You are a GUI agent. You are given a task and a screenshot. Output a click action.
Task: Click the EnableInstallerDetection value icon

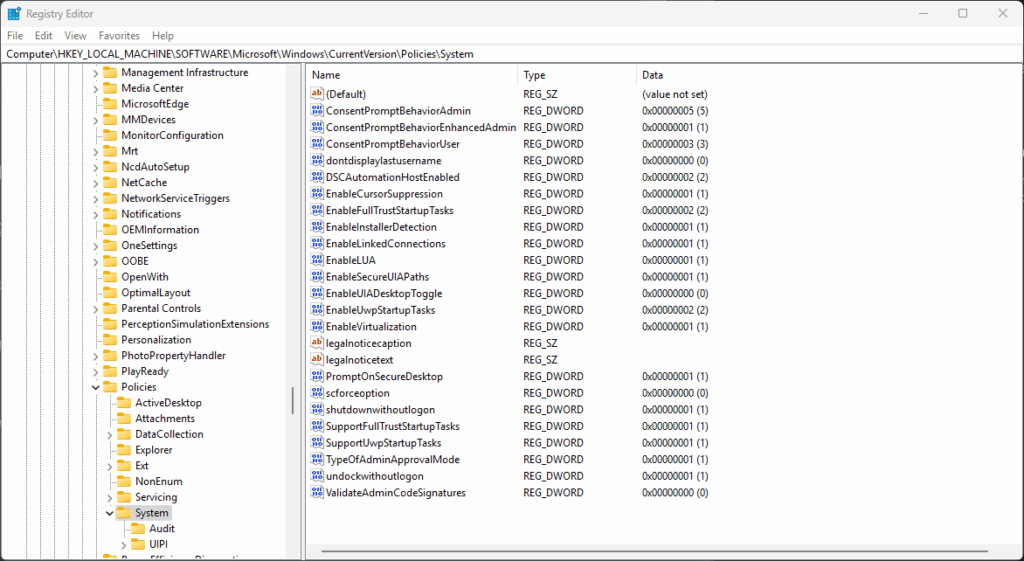(317, 227)
